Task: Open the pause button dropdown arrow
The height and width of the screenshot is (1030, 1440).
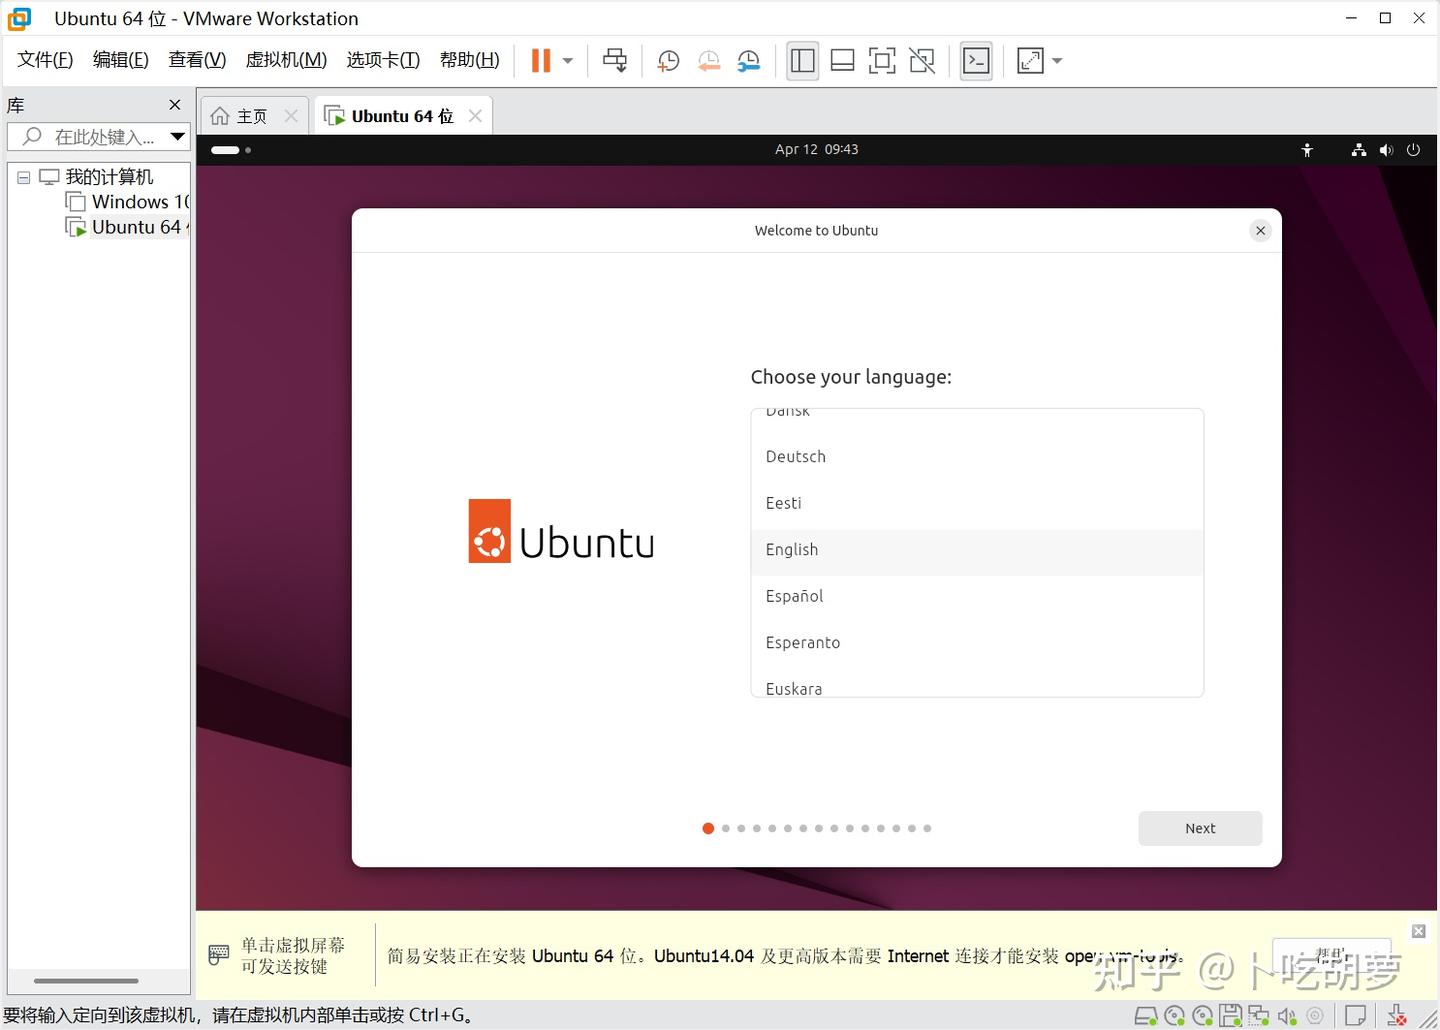Action: click(567, 60)
